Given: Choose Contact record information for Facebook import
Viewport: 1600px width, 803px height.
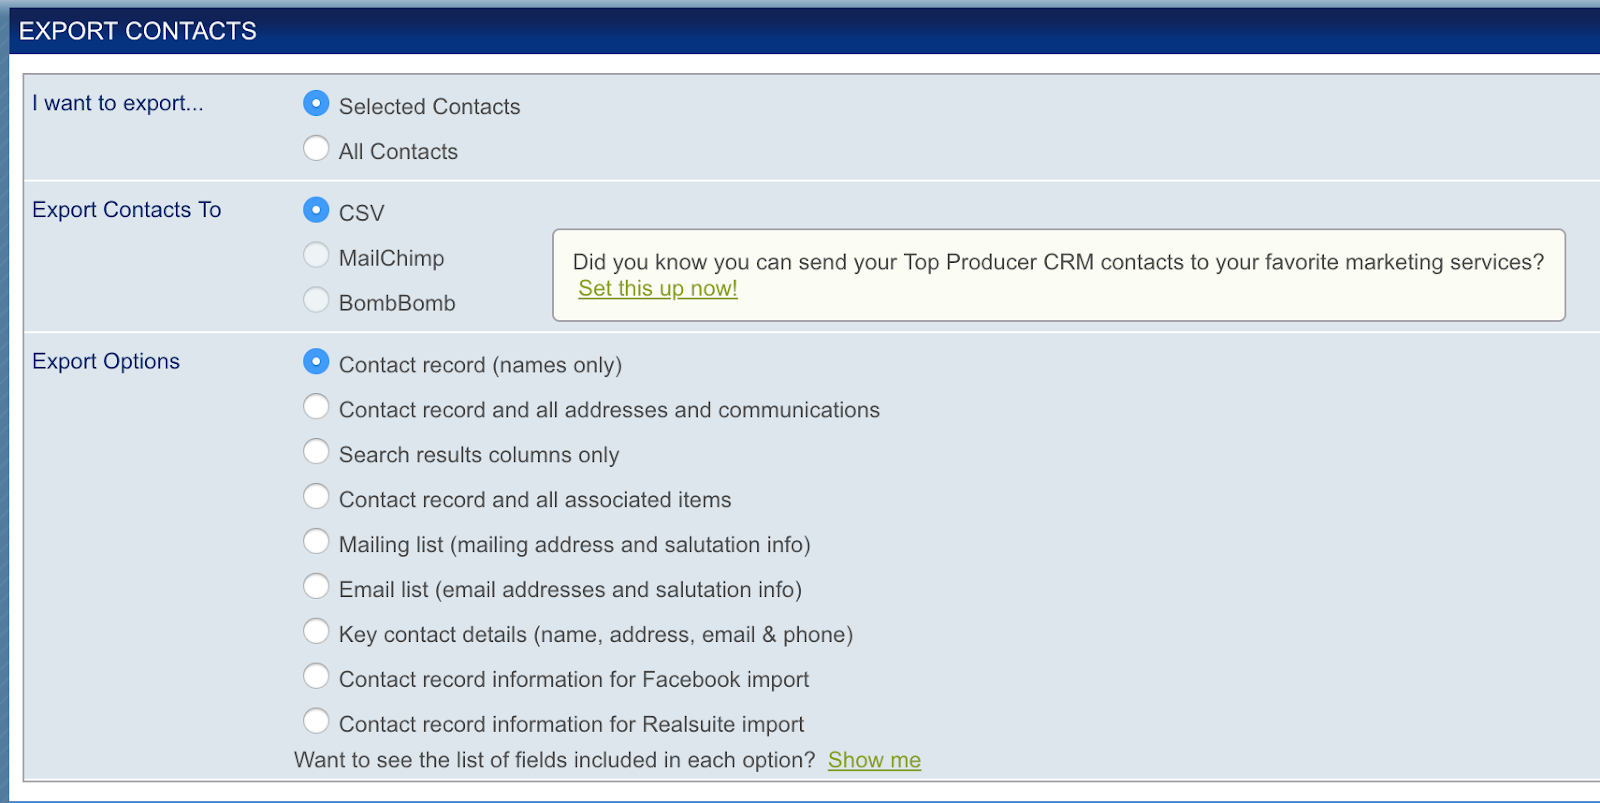Looking at the screenshot, I should (x=316, y=676).
